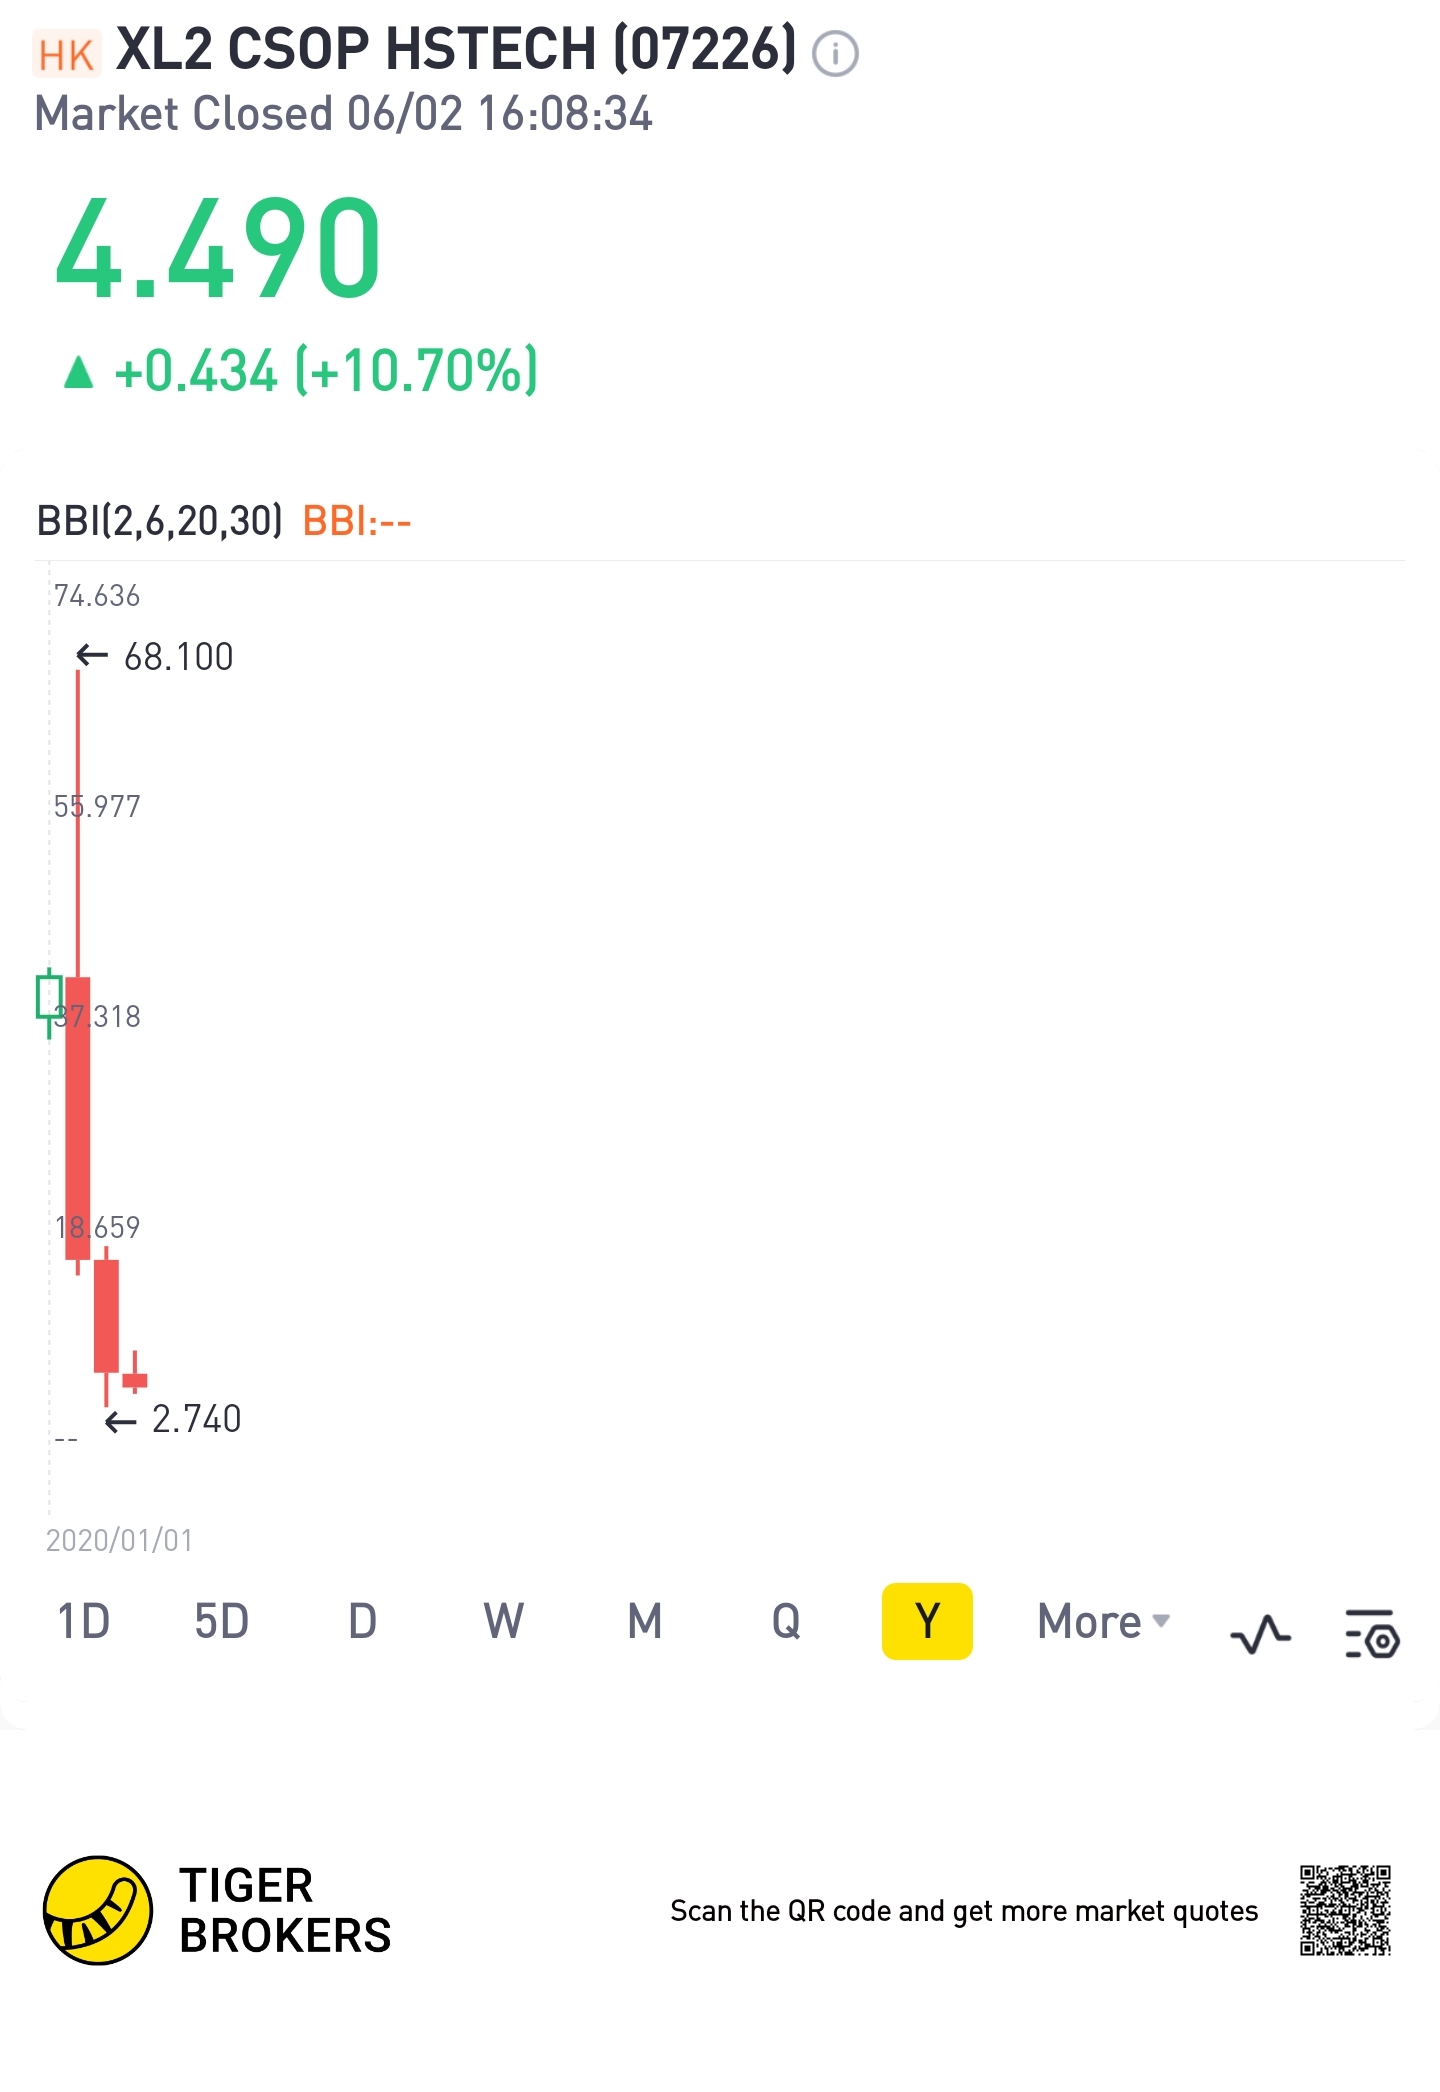
Task: Tap the QR code image
Action: pos(1345,1910)
